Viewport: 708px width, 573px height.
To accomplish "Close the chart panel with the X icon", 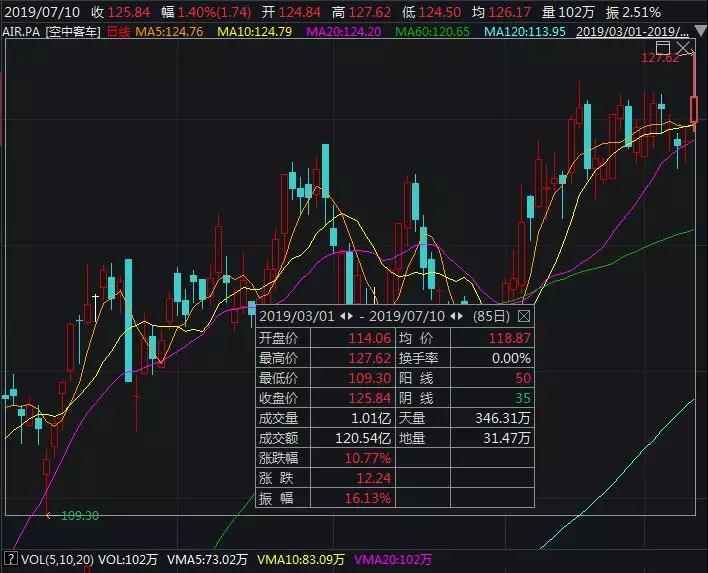I will click(x=683, y=48).
